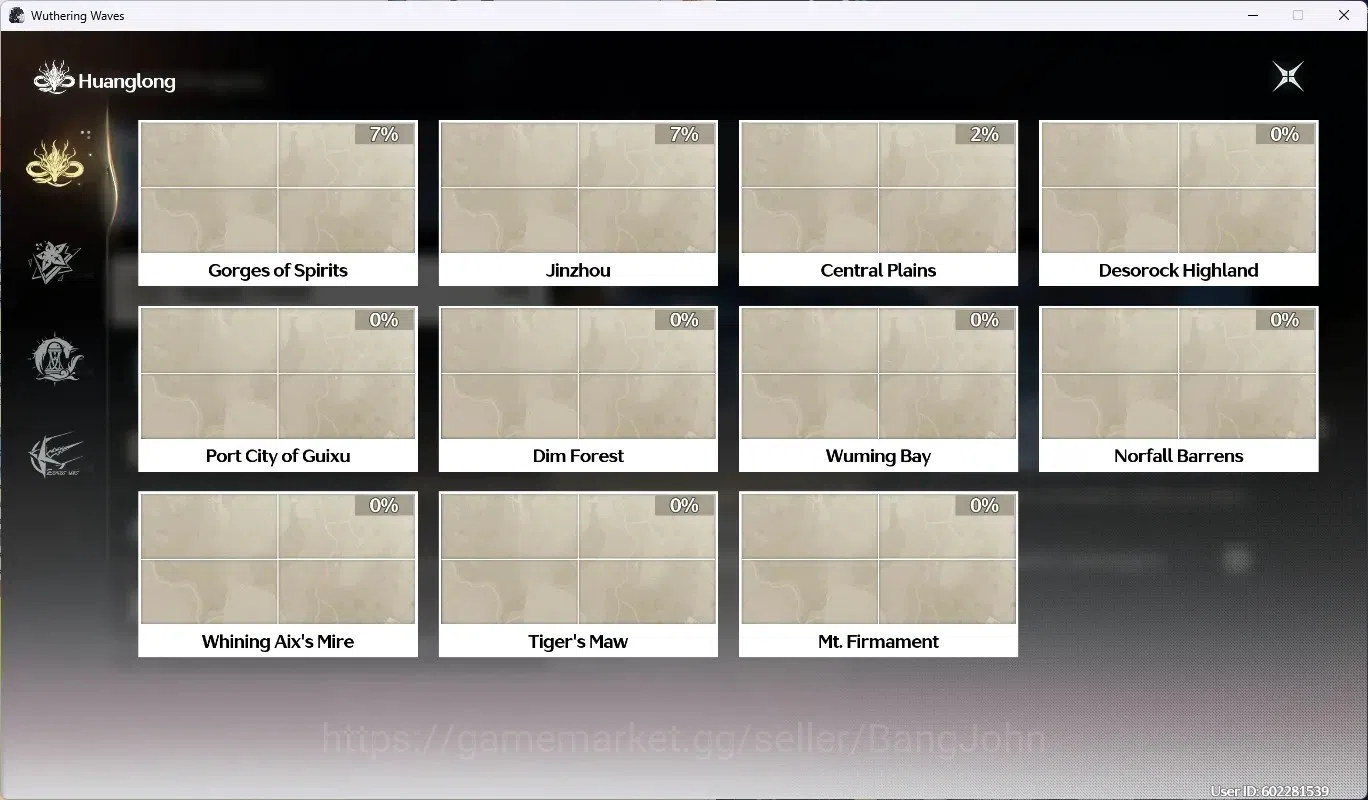The width and height of the screenshot is (1368, 800).
Task: Click the User ID: 602281539 text
Action: tap(1270, 791)
